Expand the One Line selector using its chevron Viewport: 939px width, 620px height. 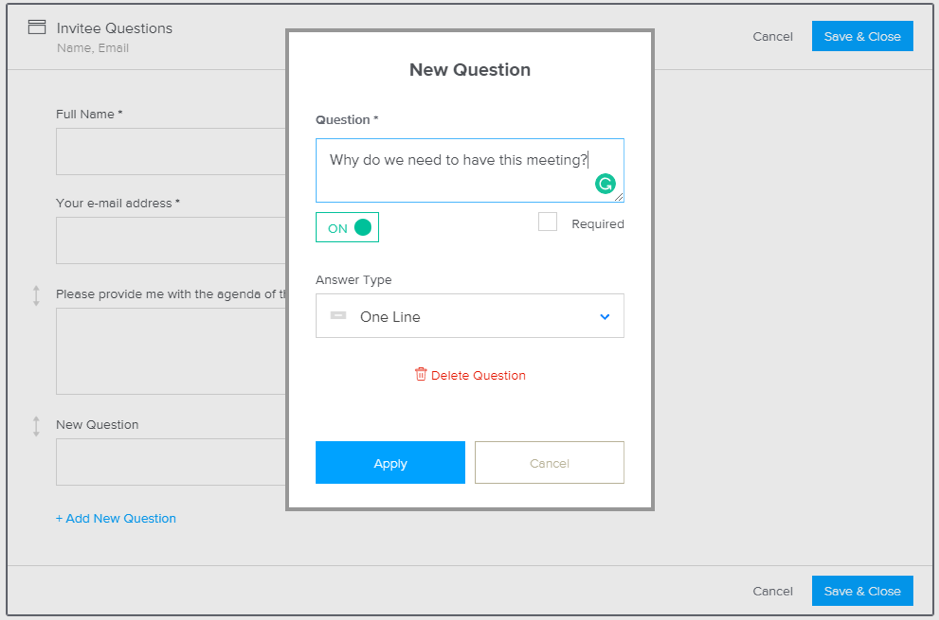point(604,315)
